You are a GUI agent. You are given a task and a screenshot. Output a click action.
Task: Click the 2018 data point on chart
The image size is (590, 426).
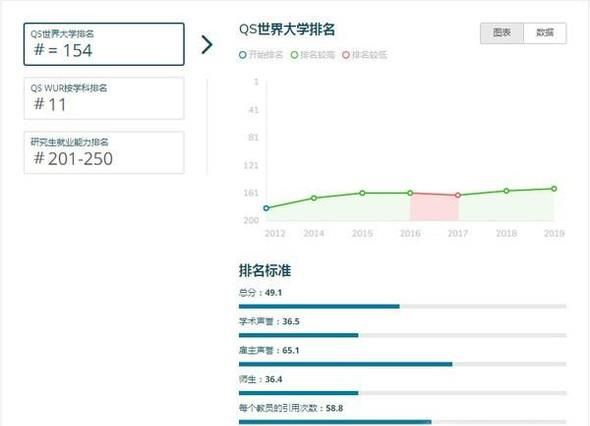(506, 191)
